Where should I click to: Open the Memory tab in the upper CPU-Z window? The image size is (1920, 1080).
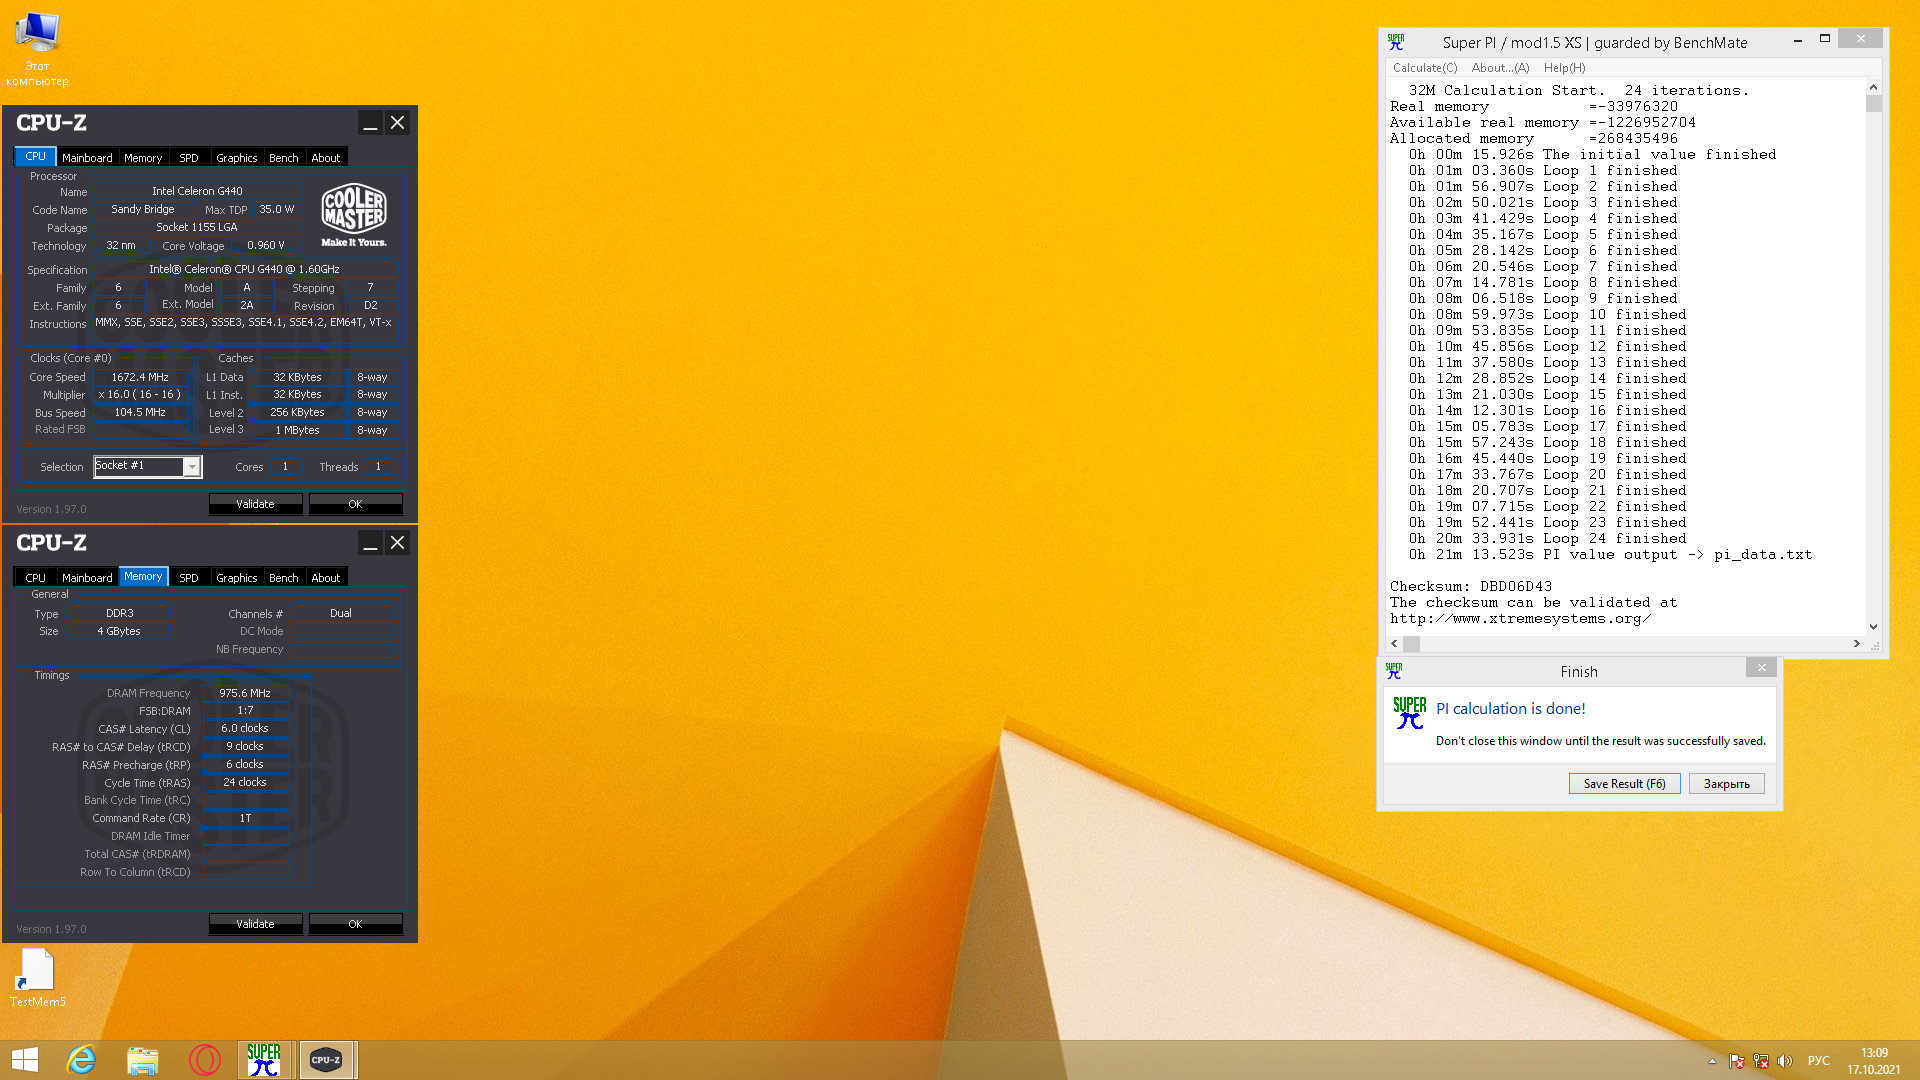(143, 158)
